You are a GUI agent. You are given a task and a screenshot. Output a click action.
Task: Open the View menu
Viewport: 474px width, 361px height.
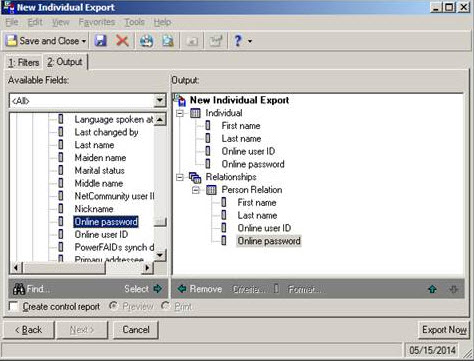click(x=61, y=22)
